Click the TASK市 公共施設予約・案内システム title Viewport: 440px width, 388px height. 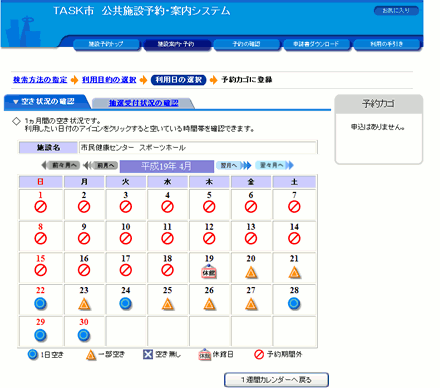142,11
